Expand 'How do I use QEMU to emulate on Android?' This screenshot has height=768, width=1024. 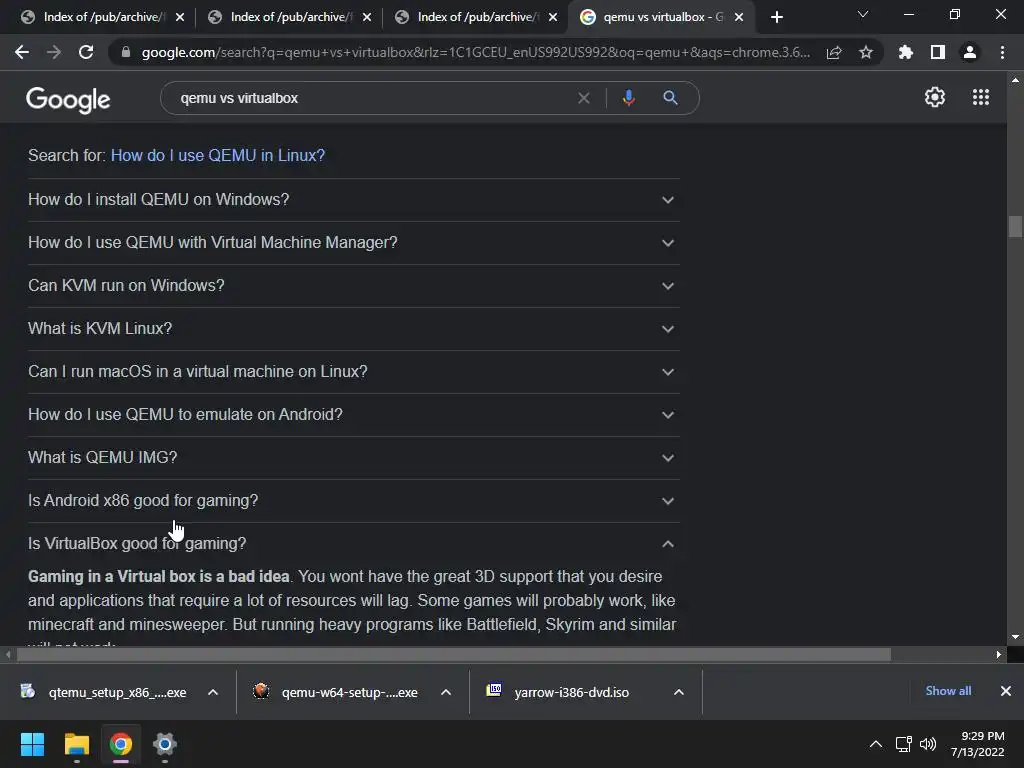coord(353,415)
